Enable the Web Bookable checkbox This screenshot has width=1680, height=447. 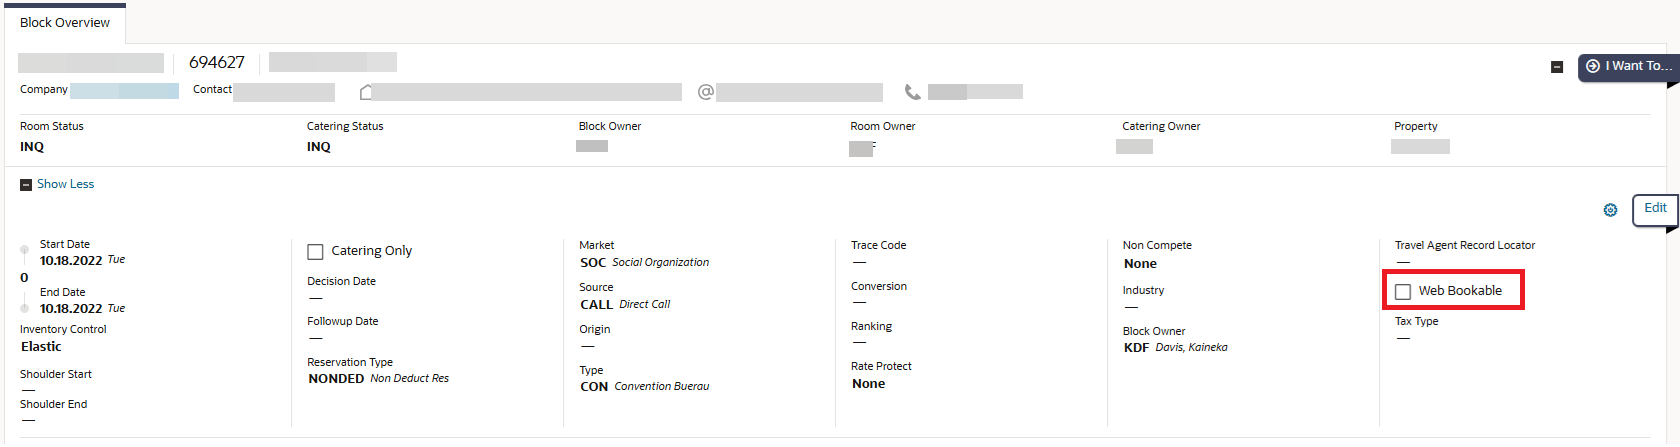point(1403,292)
